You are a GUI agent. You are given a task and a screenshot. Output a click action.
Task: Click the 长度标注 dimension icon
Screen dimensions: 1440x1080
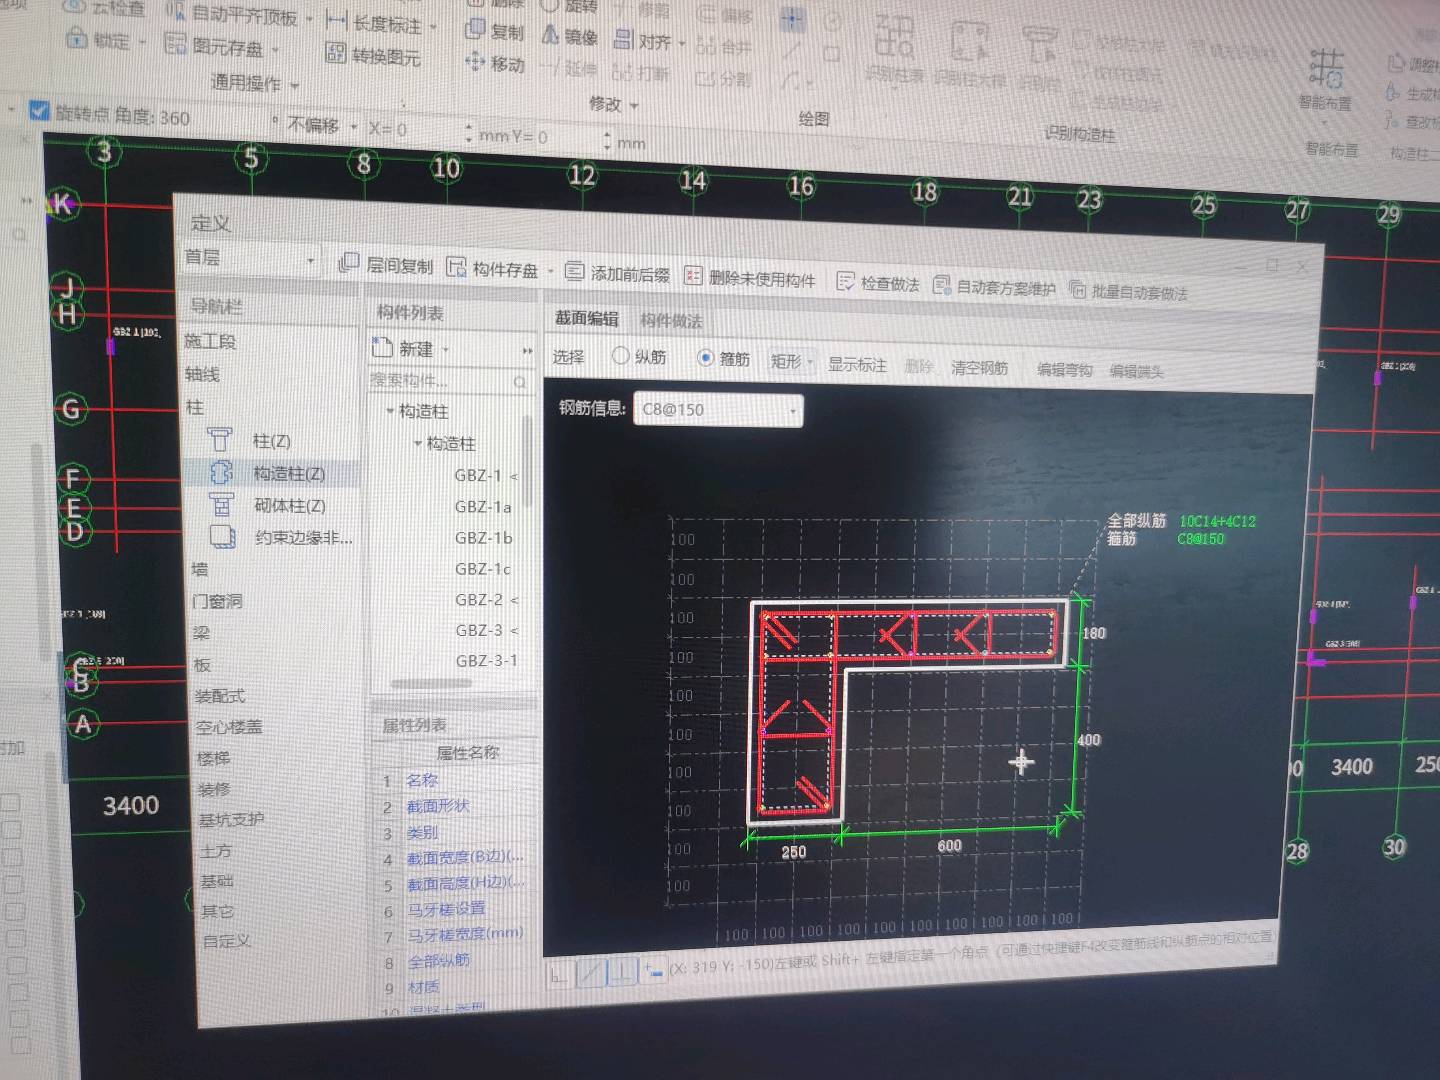(337, 21)
